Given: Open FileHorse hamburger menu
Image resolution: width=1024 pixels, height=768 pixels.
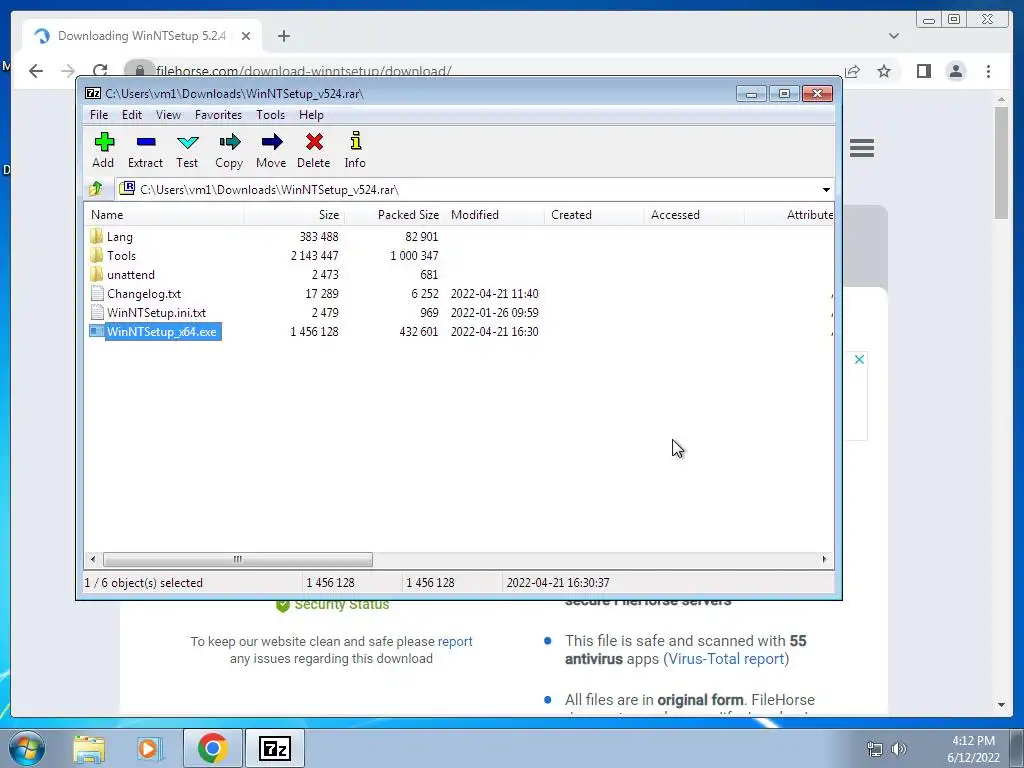Looking at the screenshot, I should (862, 148).
